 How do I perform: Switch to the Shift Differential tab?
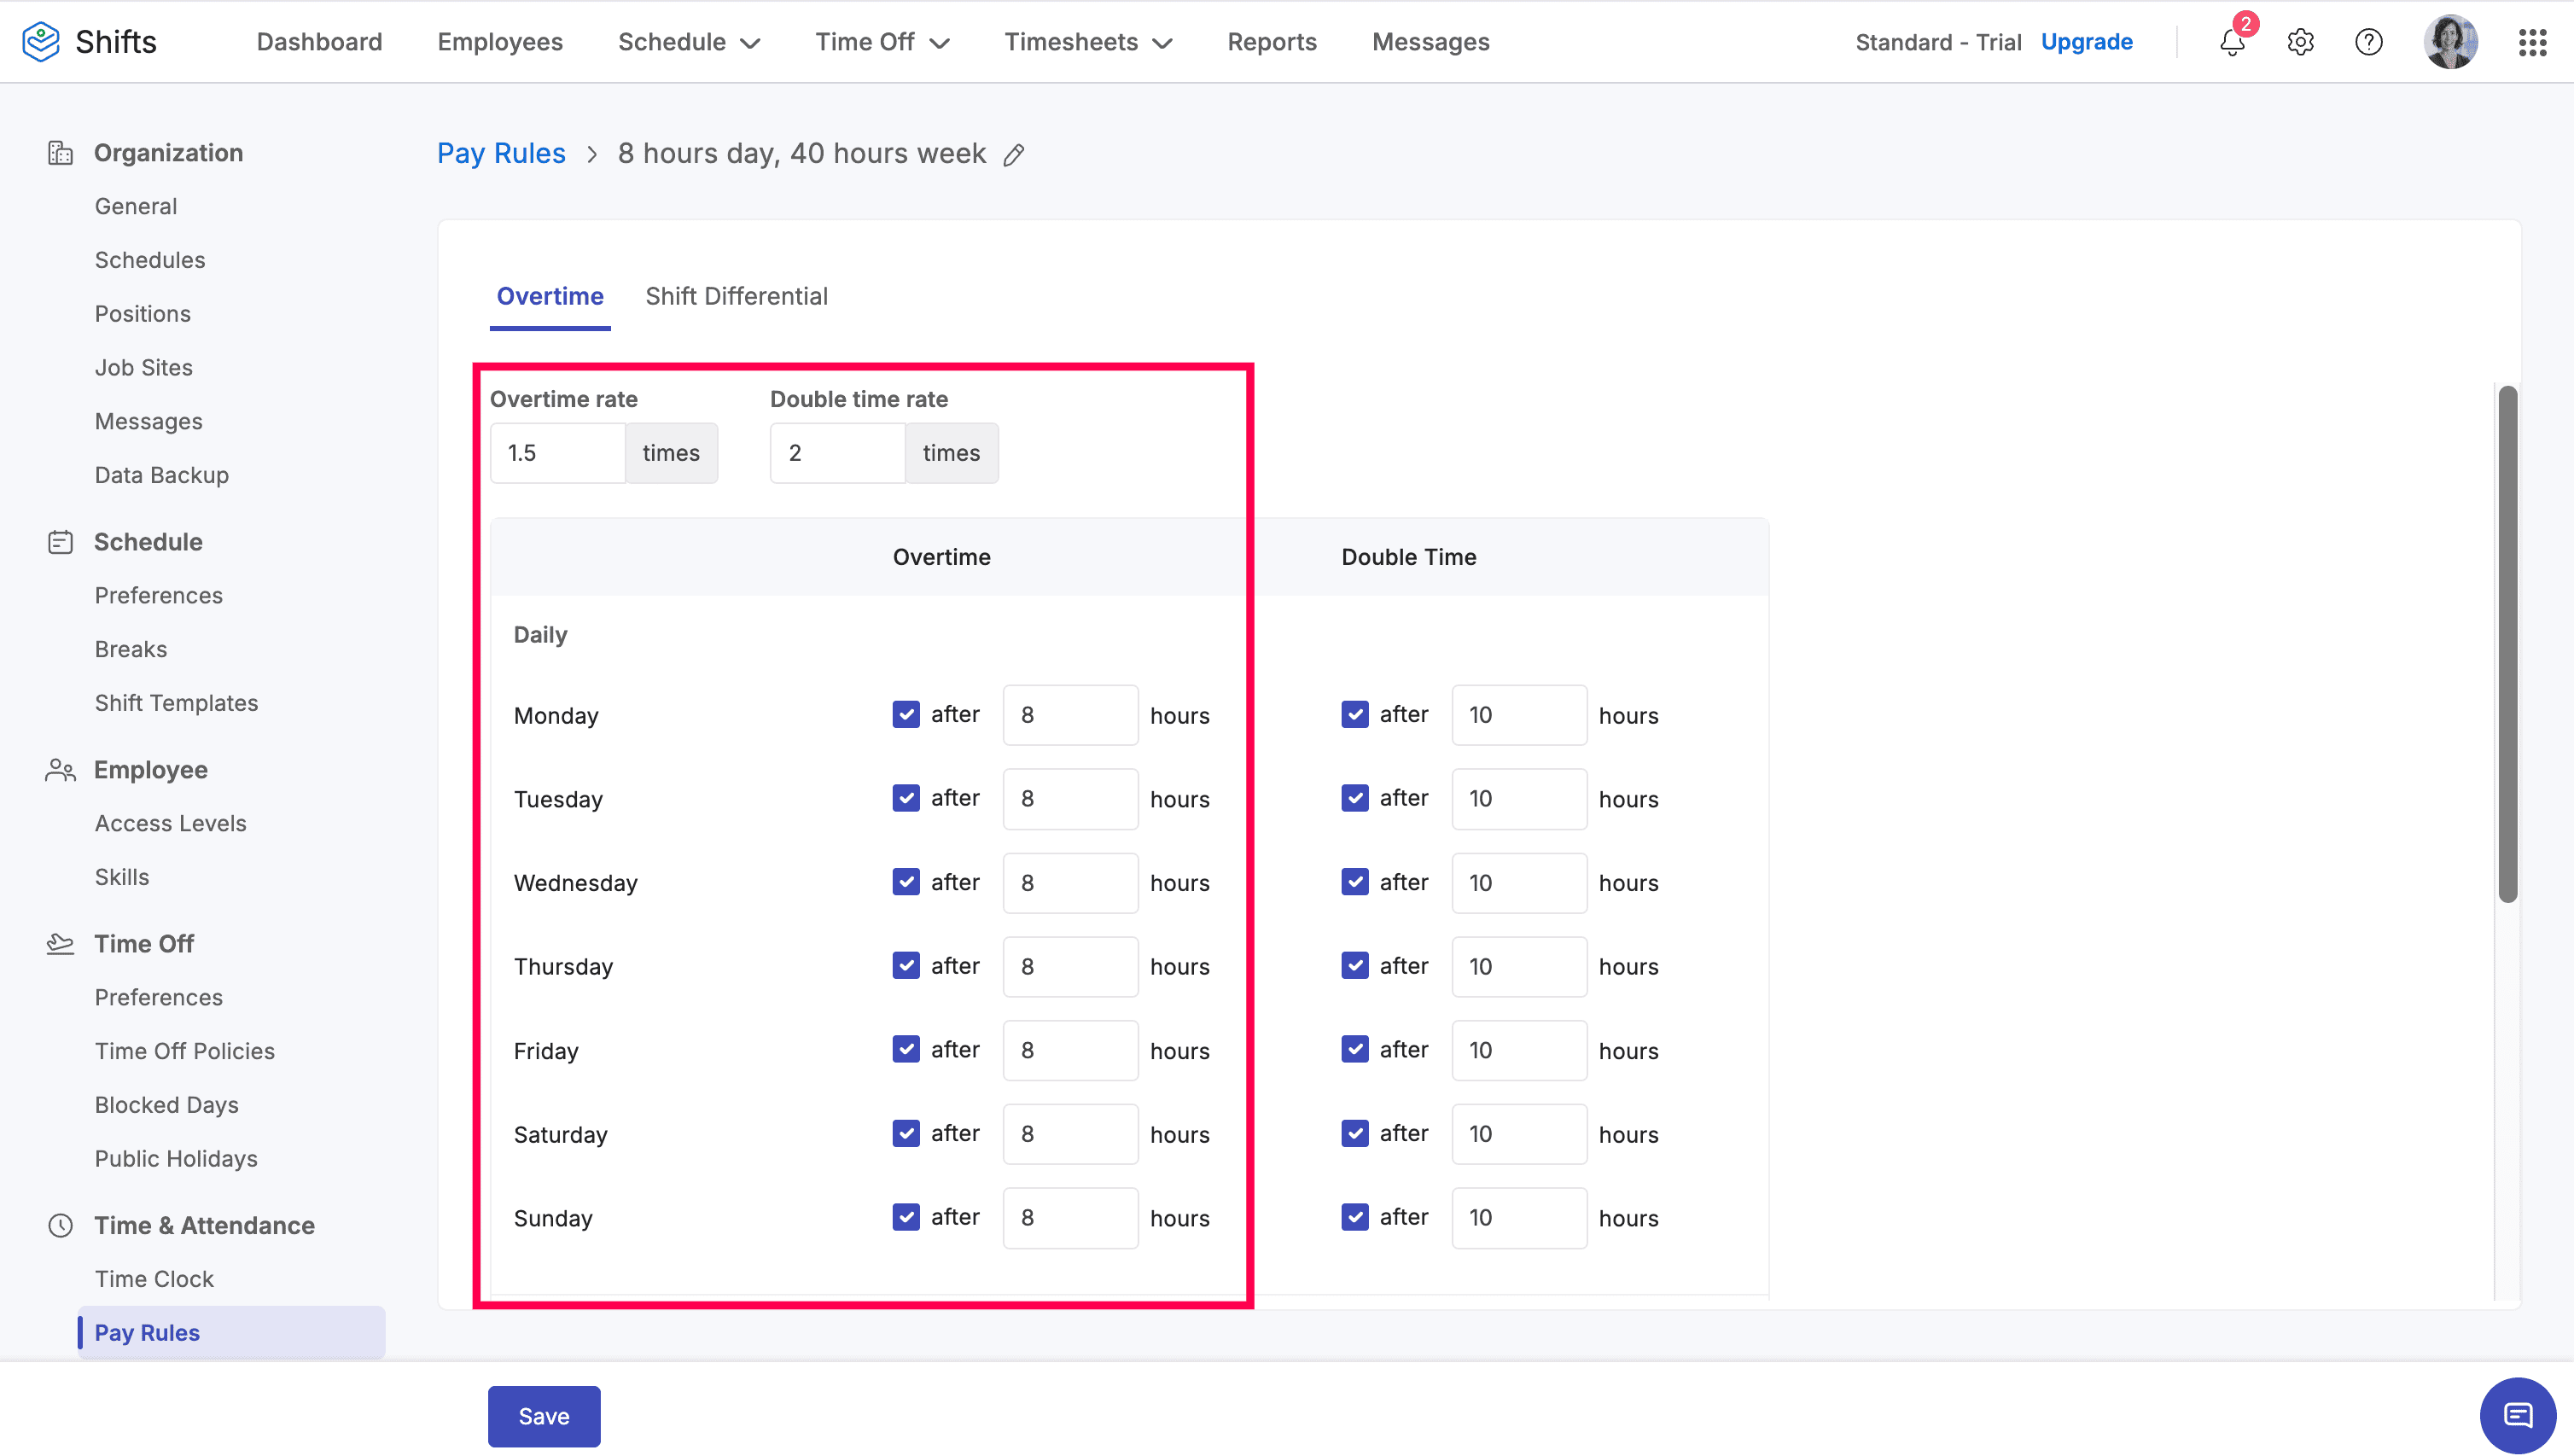click(x=736, y=296)
